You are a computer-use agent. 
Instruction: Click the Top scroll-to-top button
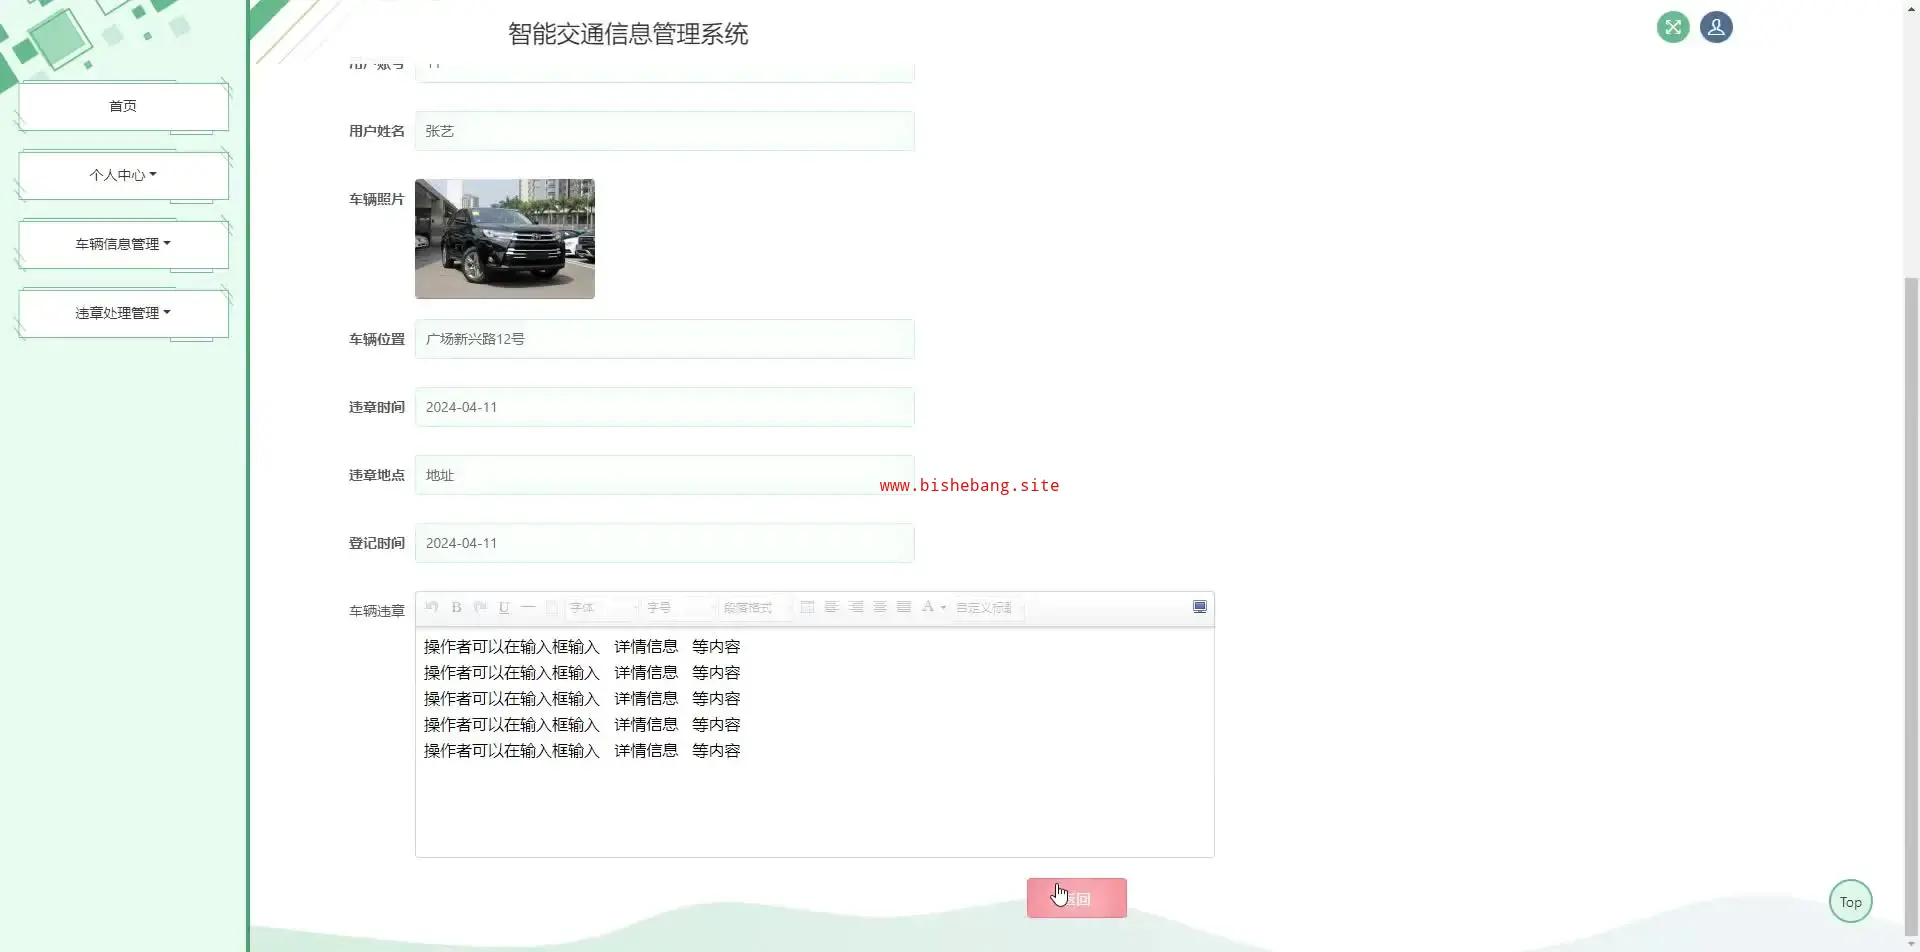click(x=1850, y=901)
